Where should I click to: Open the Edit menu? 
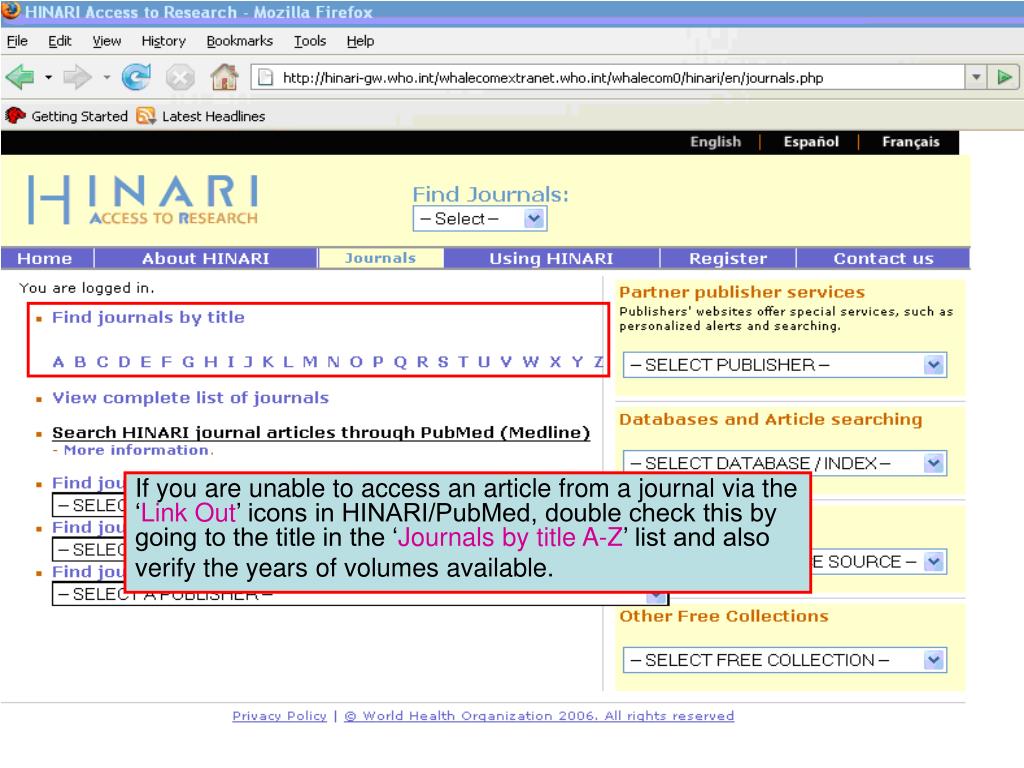(x=59, y=41)
